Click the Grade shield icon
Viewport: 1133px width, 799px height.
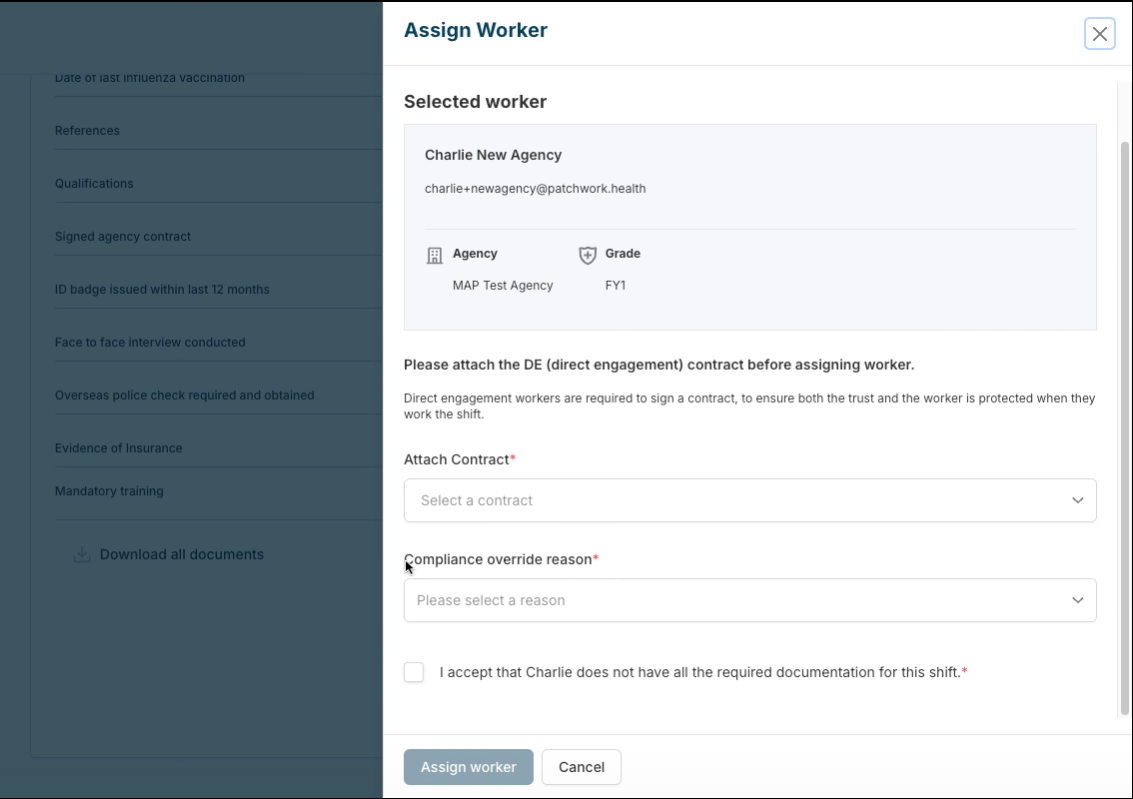coord(587,255)
